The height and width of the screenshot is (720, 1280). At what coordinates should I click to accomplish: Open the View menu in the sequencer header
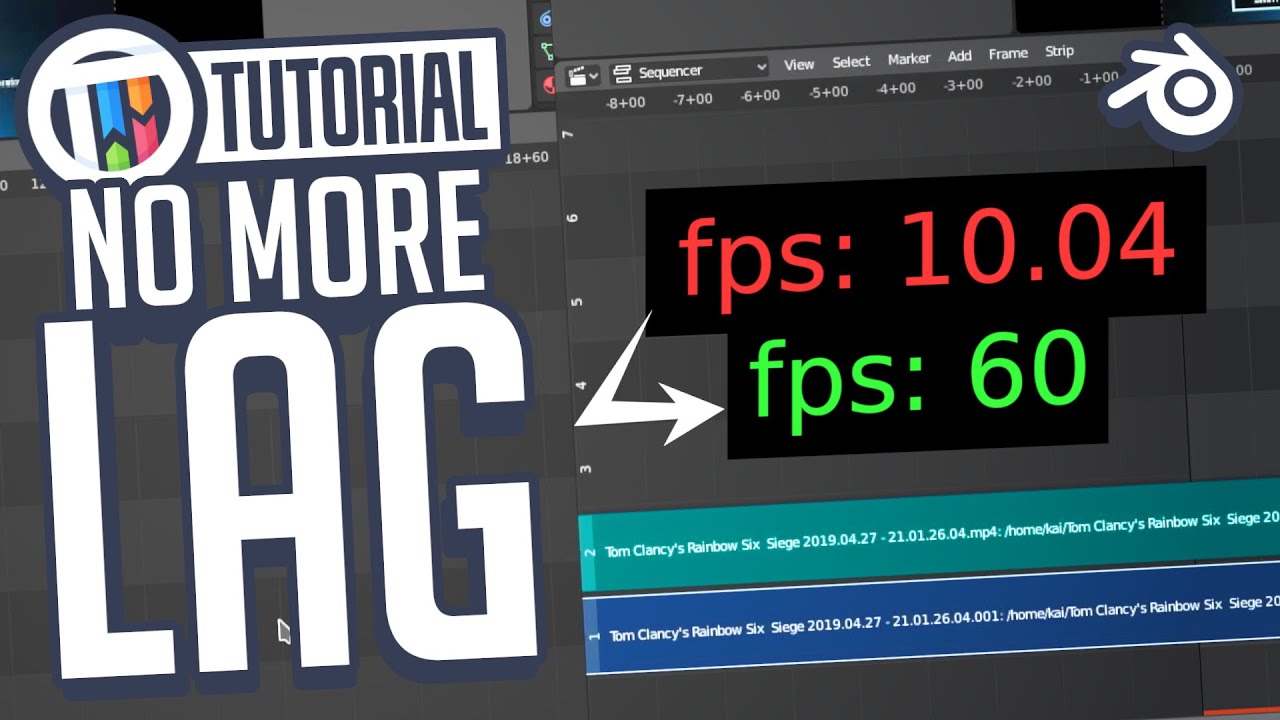click(x=799, y=64)
